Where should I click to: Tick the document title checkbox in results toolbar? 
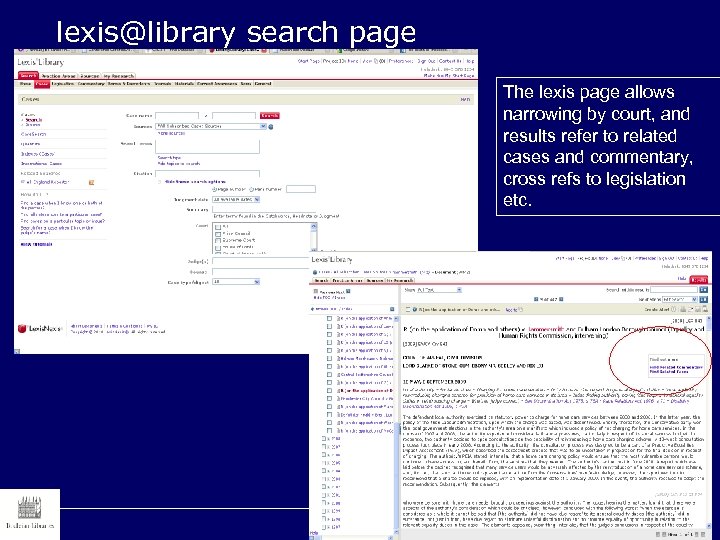(x=408, y=309)
